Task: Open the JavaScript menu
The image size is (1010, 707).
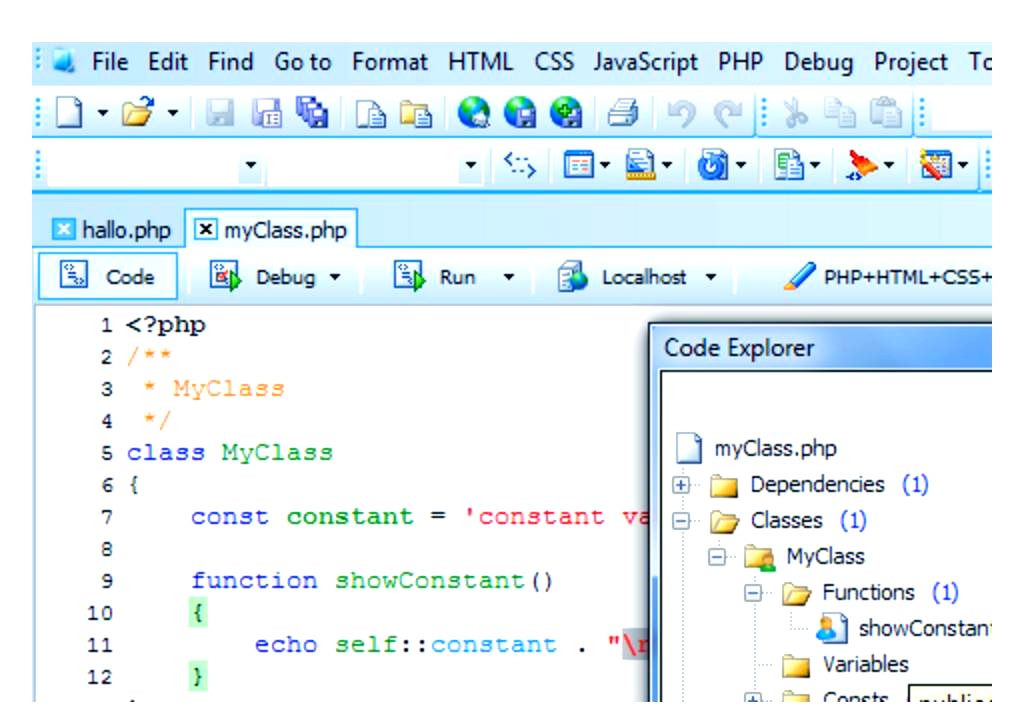Action: (x=645, y=62)
